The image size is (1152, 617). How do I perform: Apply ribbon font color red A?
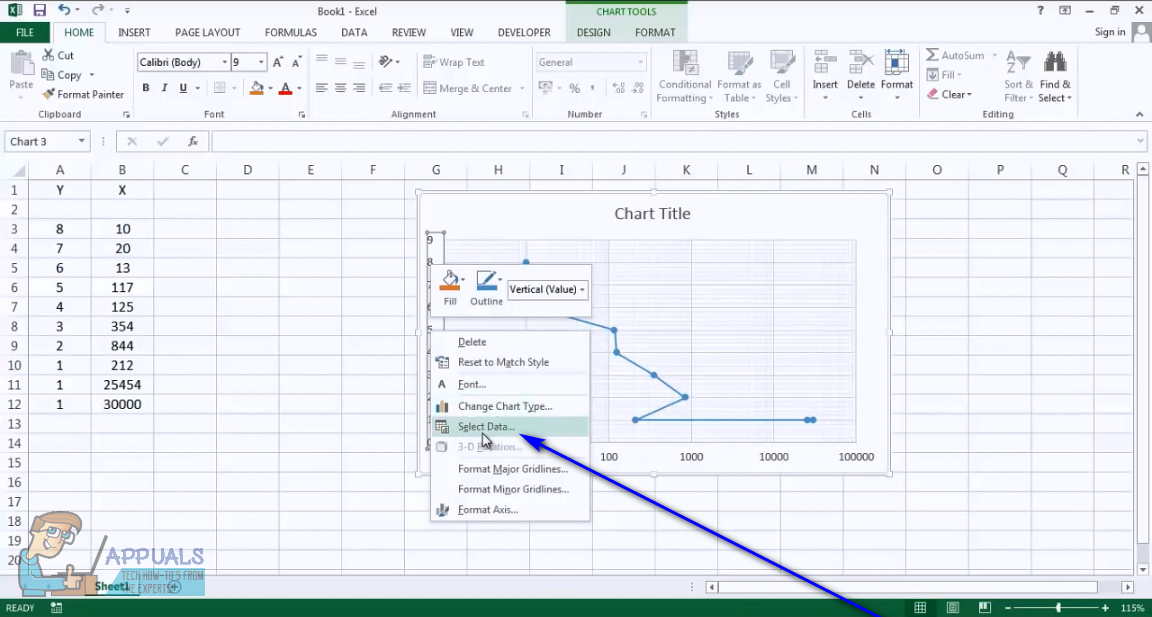(x=284, y=88)
